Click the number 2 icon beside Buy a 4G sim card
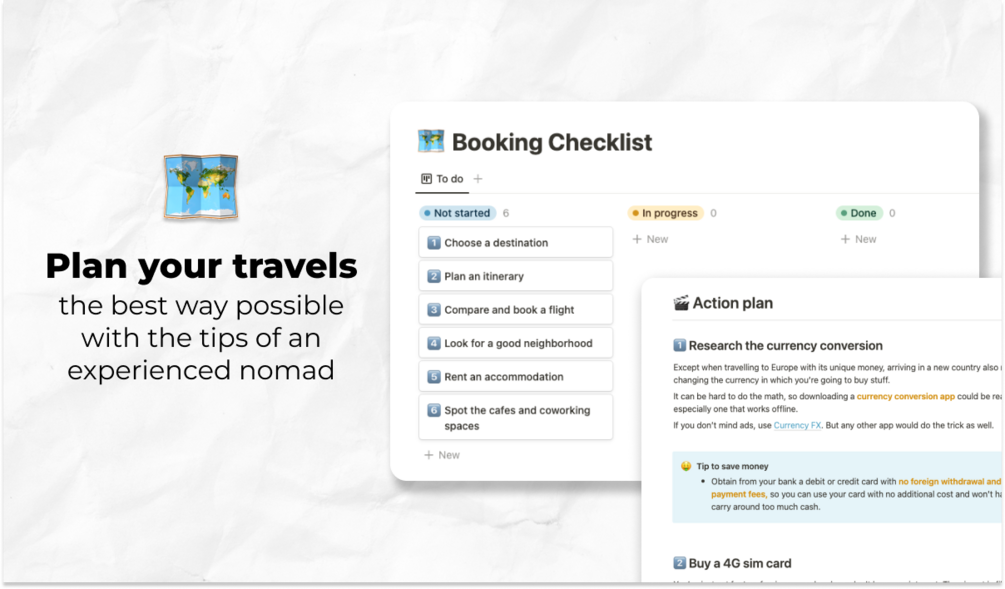Screen dimensions: 1005x589 [679, 563]
